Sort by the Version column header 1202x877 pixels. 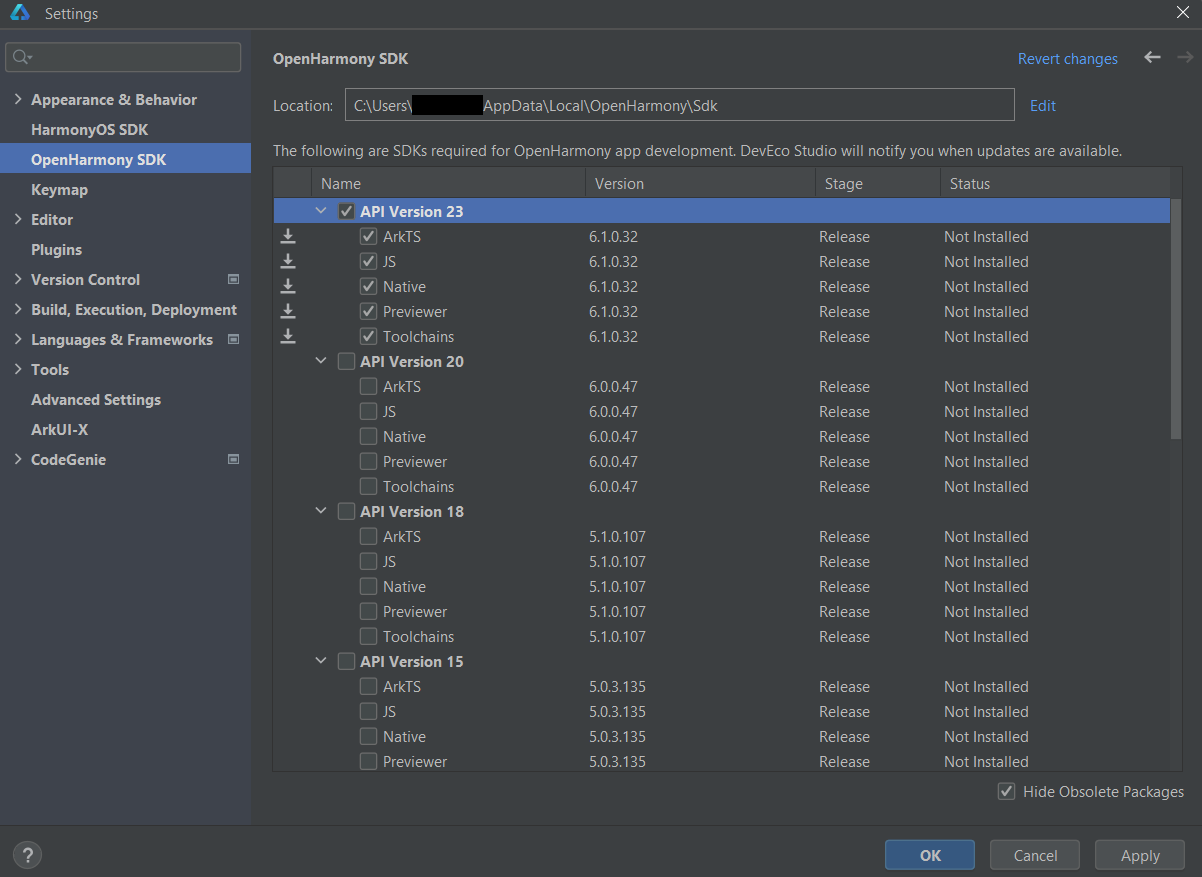[700, 183]
